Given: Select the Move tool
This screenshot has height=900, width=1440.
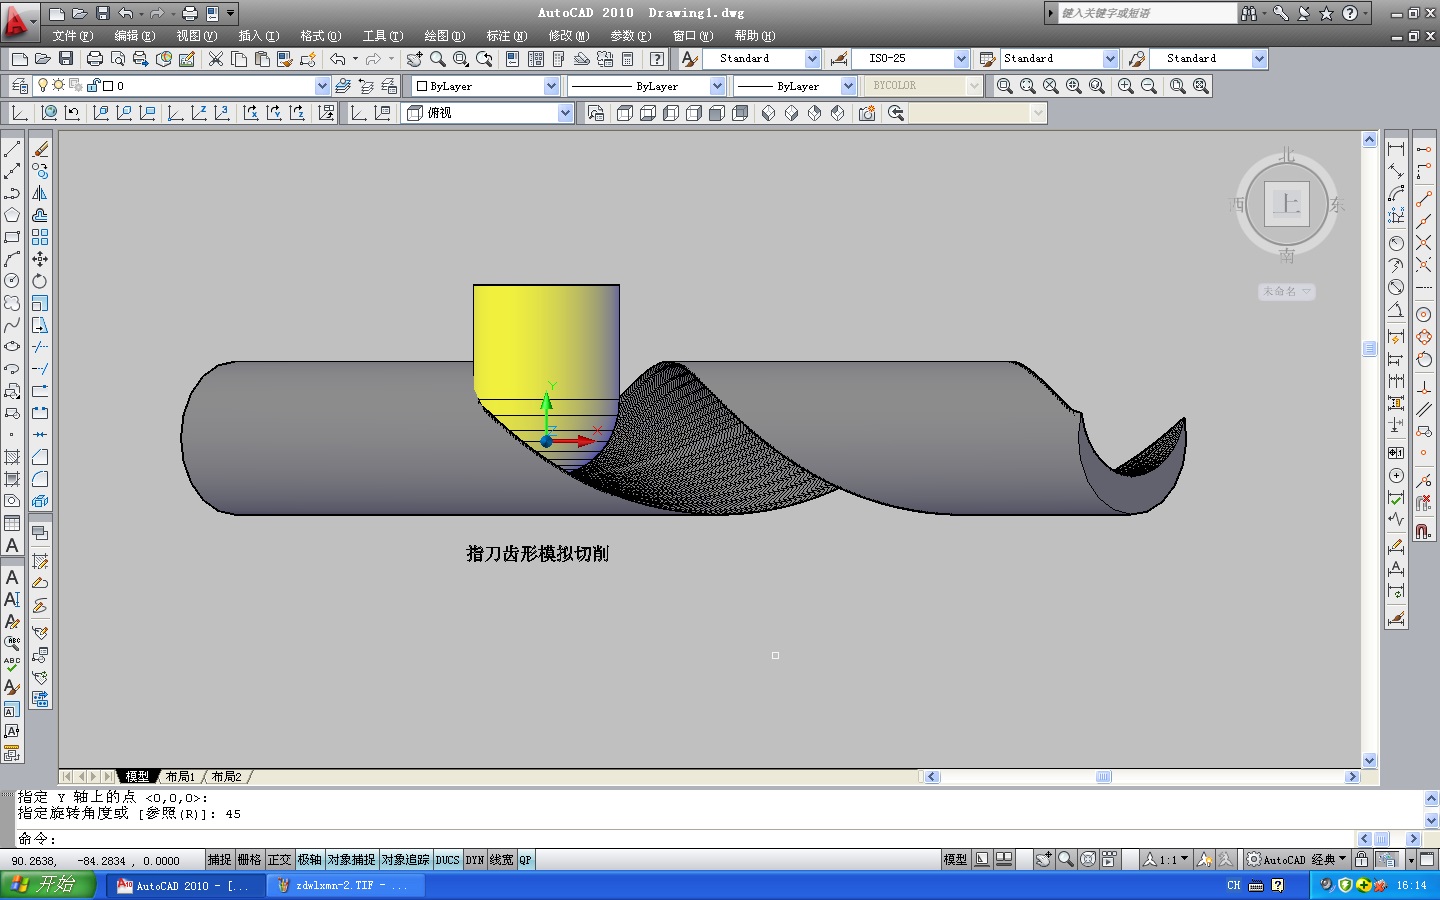Looking at the screenshot, I should [x=40, y=259].
